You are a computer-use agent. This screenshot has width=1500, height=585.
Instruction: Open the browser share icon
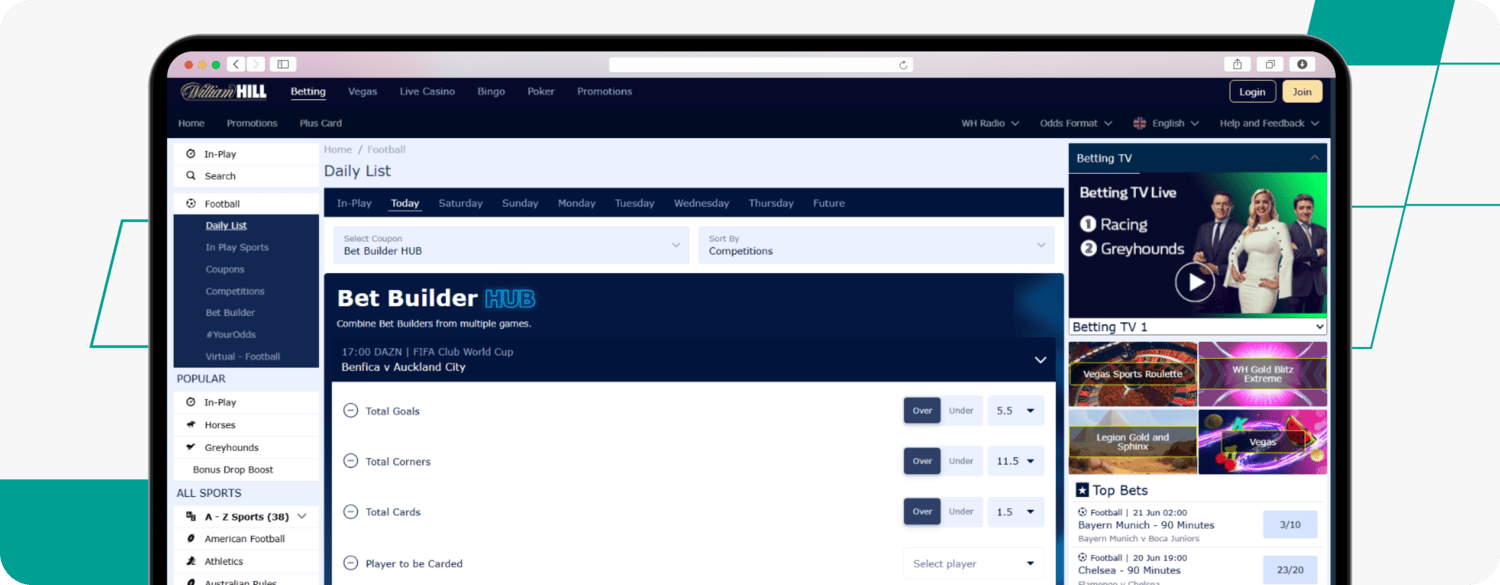pyautogui.click(x=1238, y=64)
